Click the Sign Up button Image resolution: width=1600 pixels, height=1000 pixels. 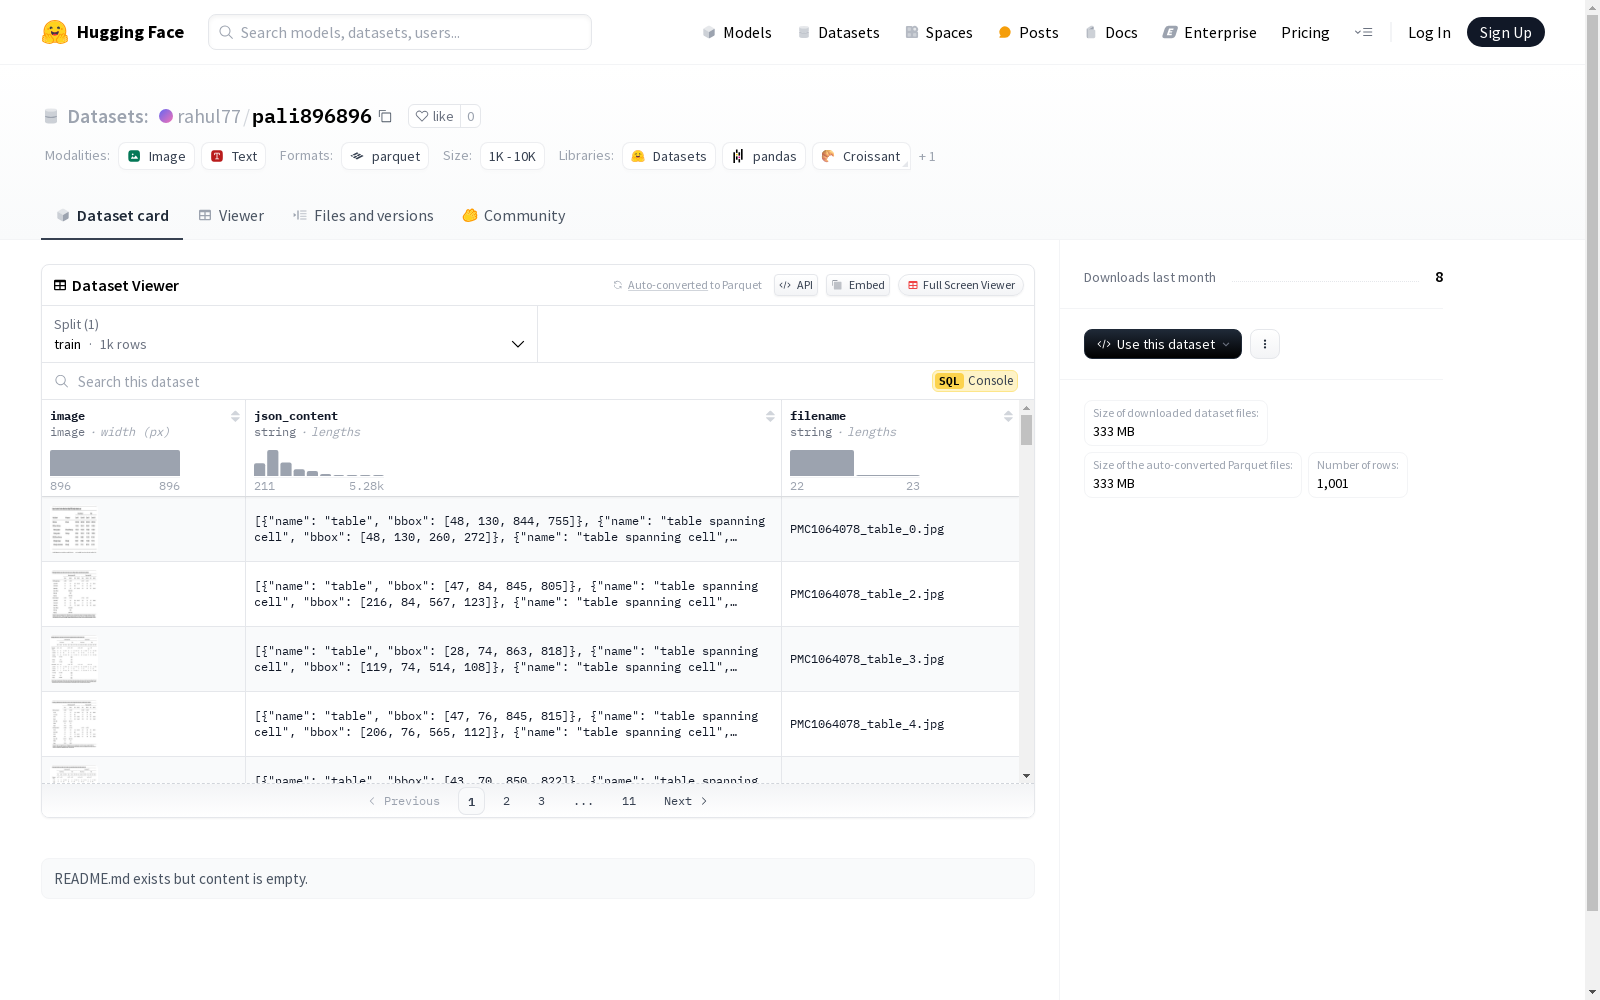click(x=1505, y=32)
